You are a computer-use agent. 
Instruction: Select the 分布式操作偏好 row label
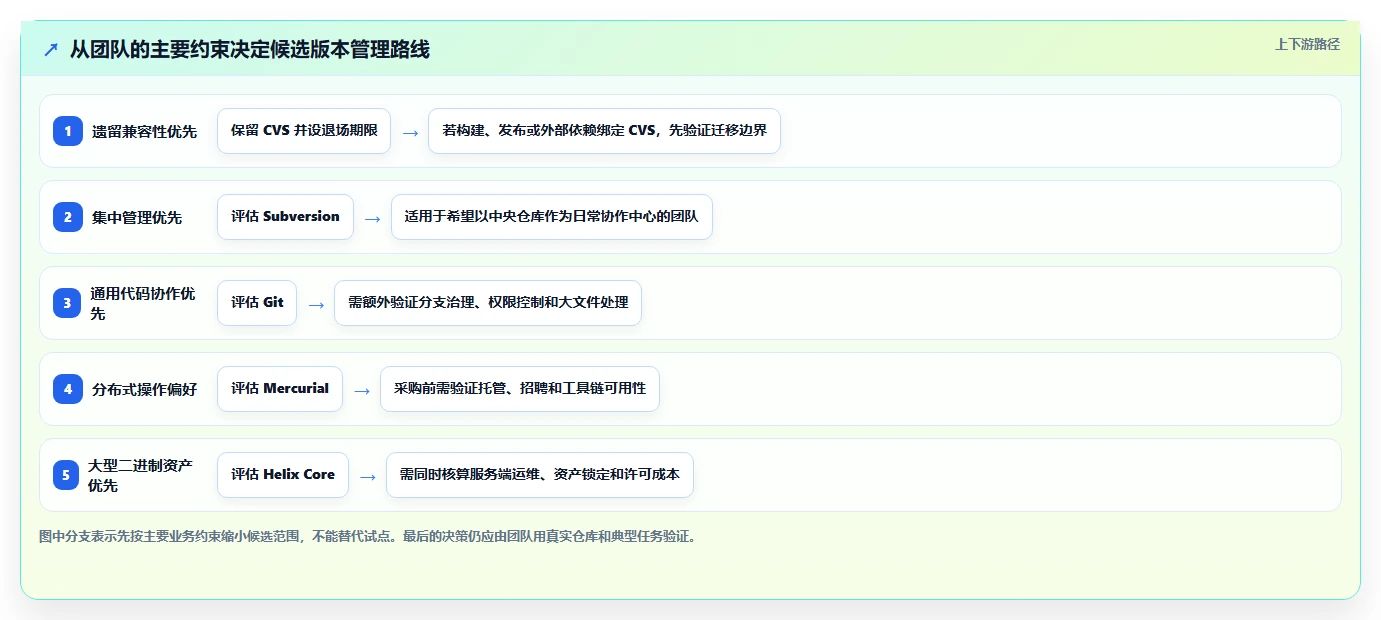click(144, 389)
